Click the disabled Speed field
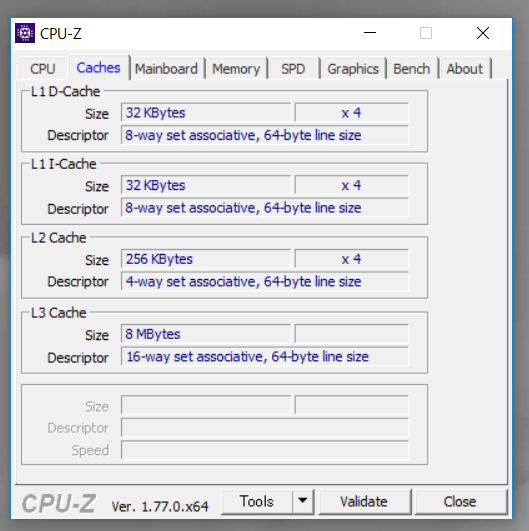This screenshot has width=529, height=531. (265, 450)
